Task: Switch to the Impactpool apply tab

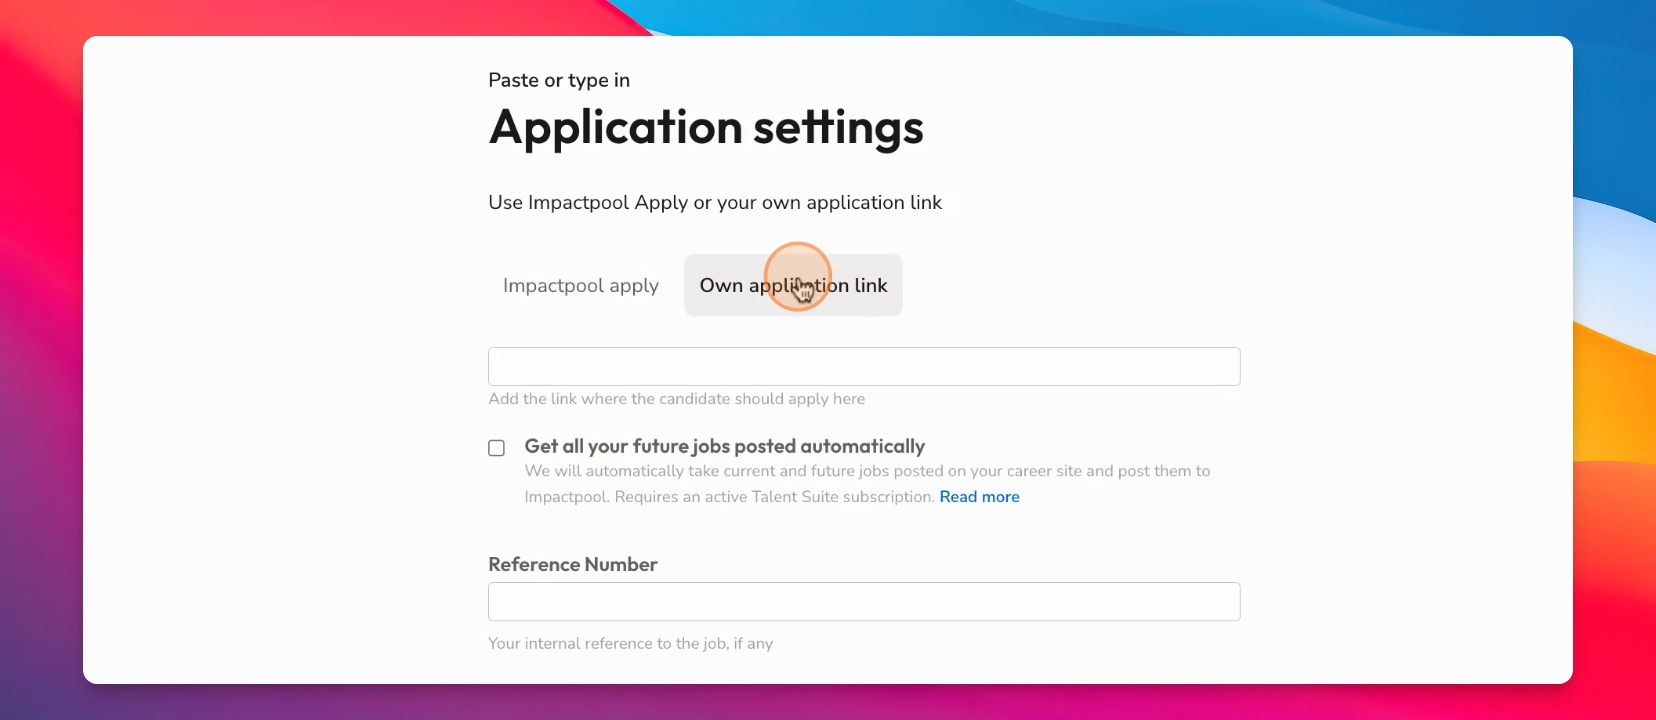Action: pyautogui.click(x=580, y=286)
